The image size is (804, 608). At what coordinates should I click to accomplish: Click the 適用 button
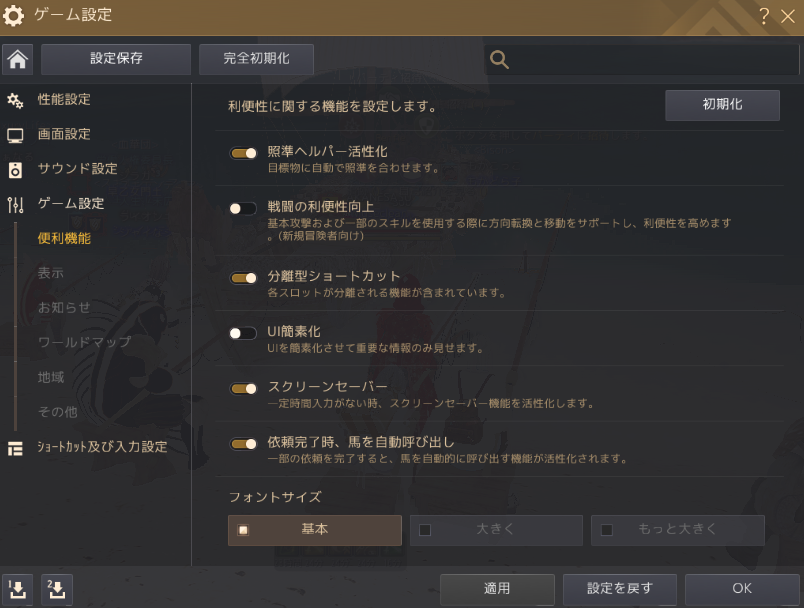tap(497, 589)
